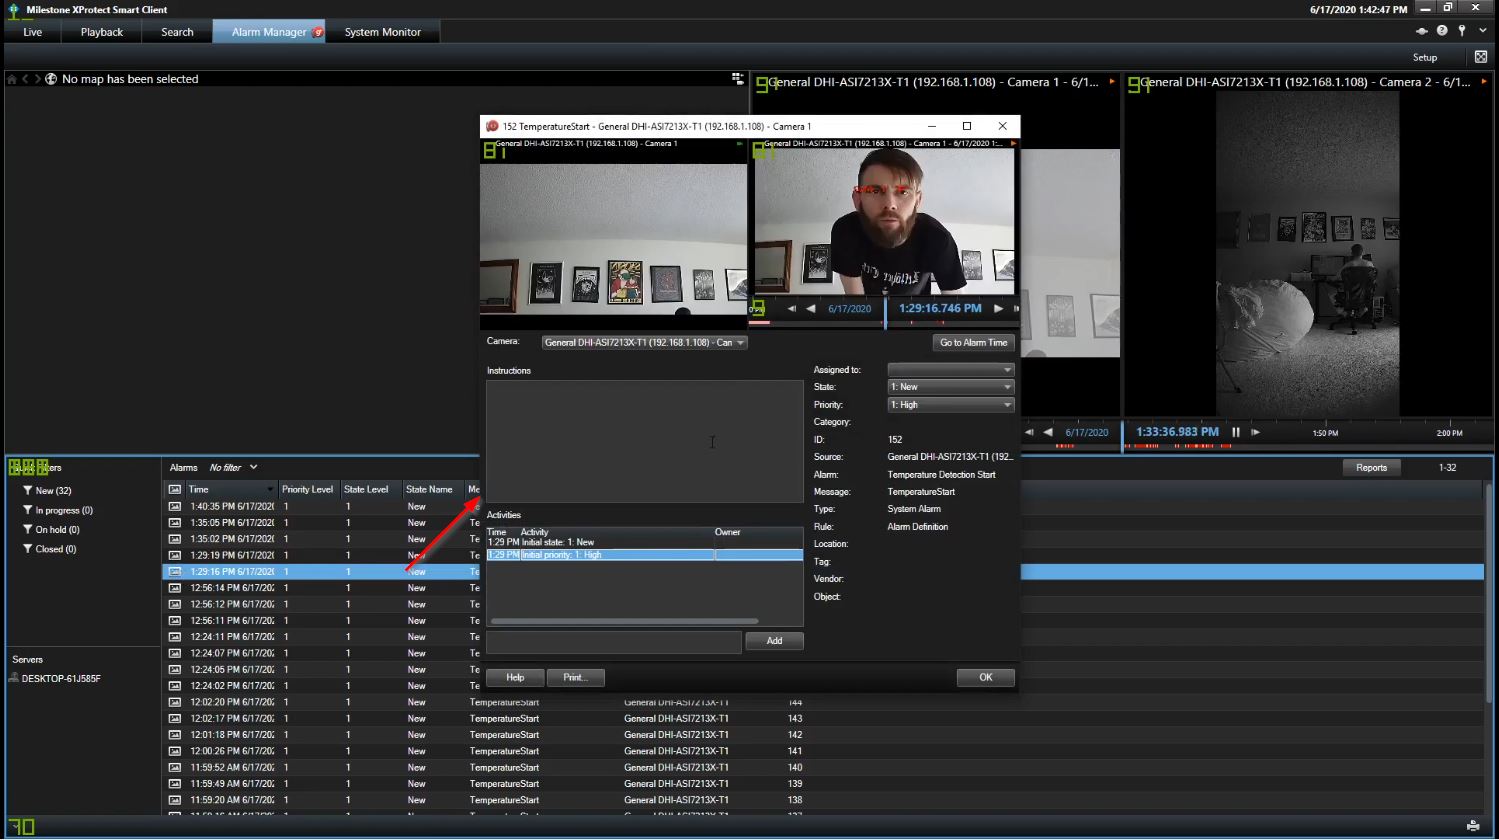Screen dimensions: 1499x840
Task: Open the help question mark icon in top bar
Action: tap(1442, 31)
